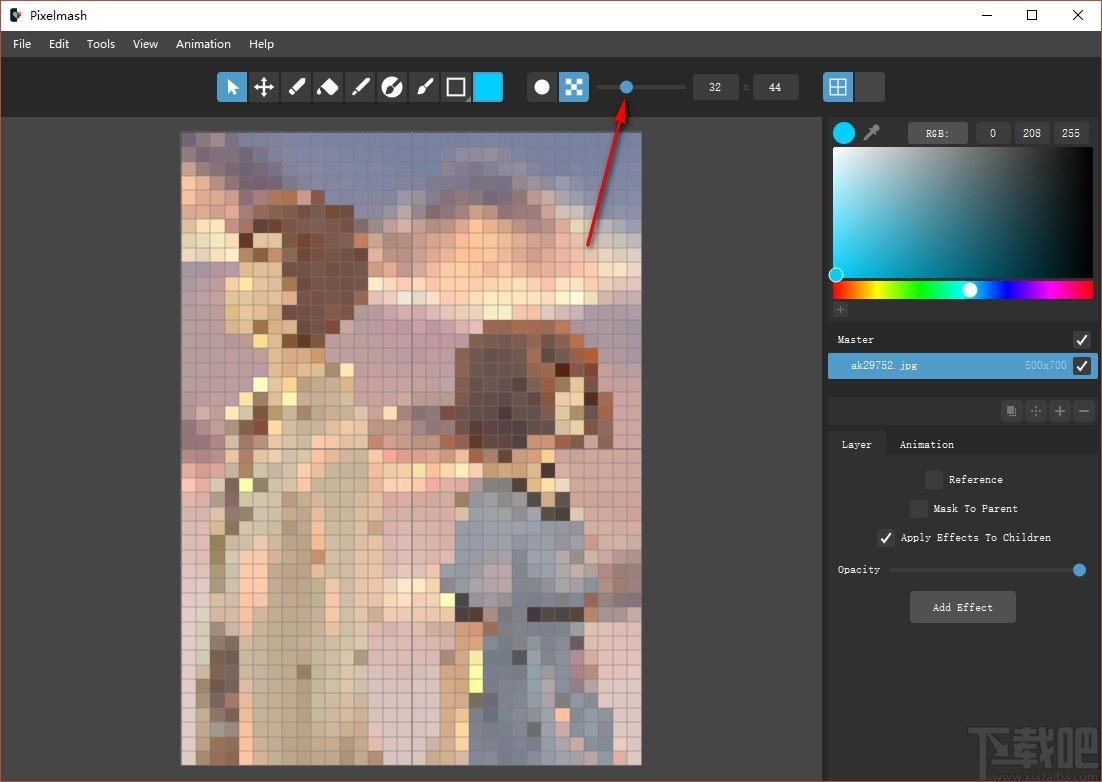Screen dimensions: 1102x782
Task: Open the RGB color mode selector
Action: pyautogui.click(x=938, y=133)
